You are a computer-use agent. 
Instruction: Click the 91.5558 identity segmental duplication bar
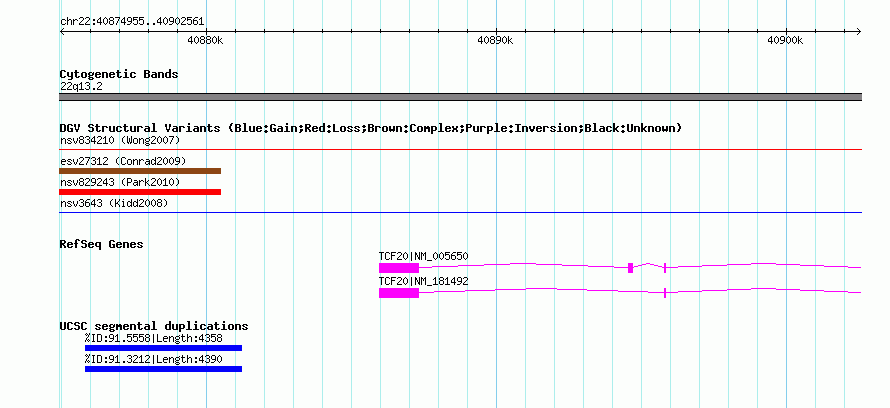click(x=163, y=348)
